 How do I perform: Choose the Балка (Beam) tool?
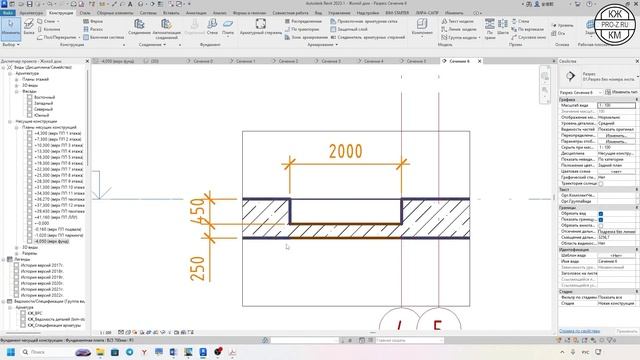[x=29, y=27]
